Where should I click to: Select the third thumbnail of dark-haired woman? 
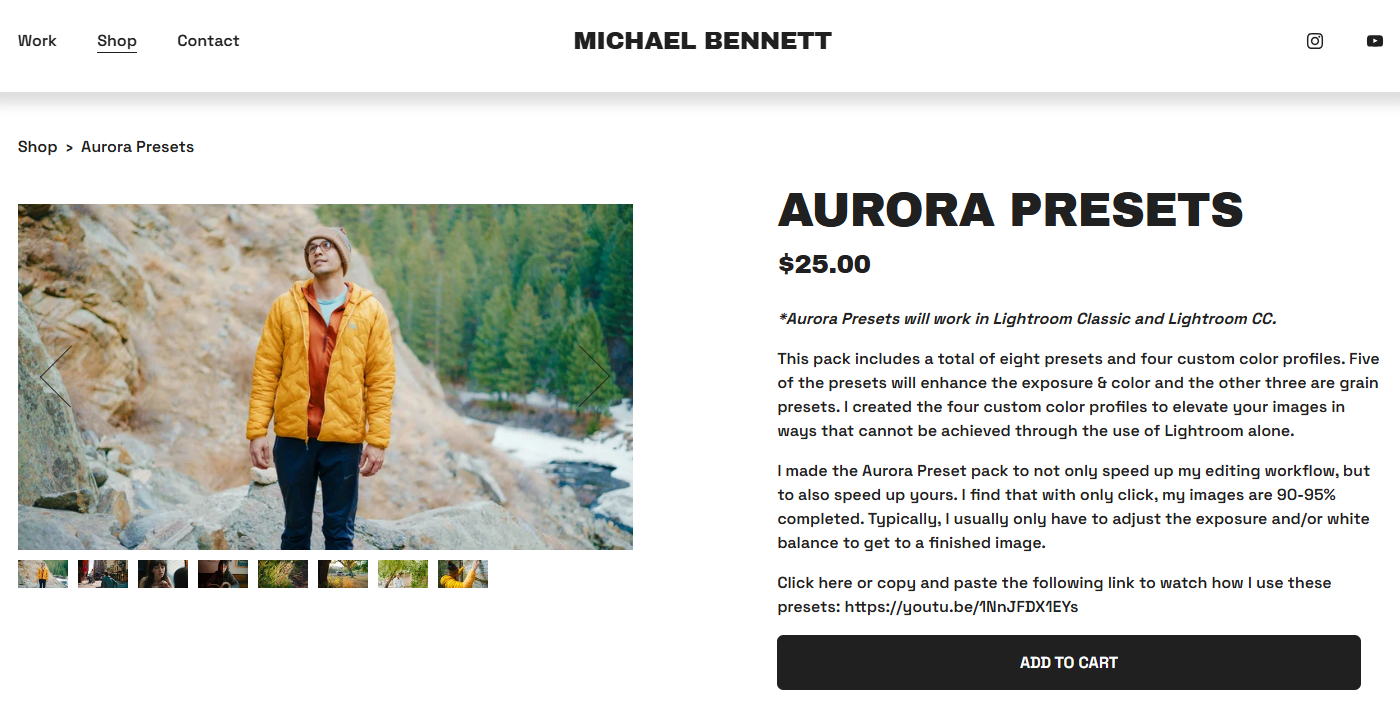point(163,574)
